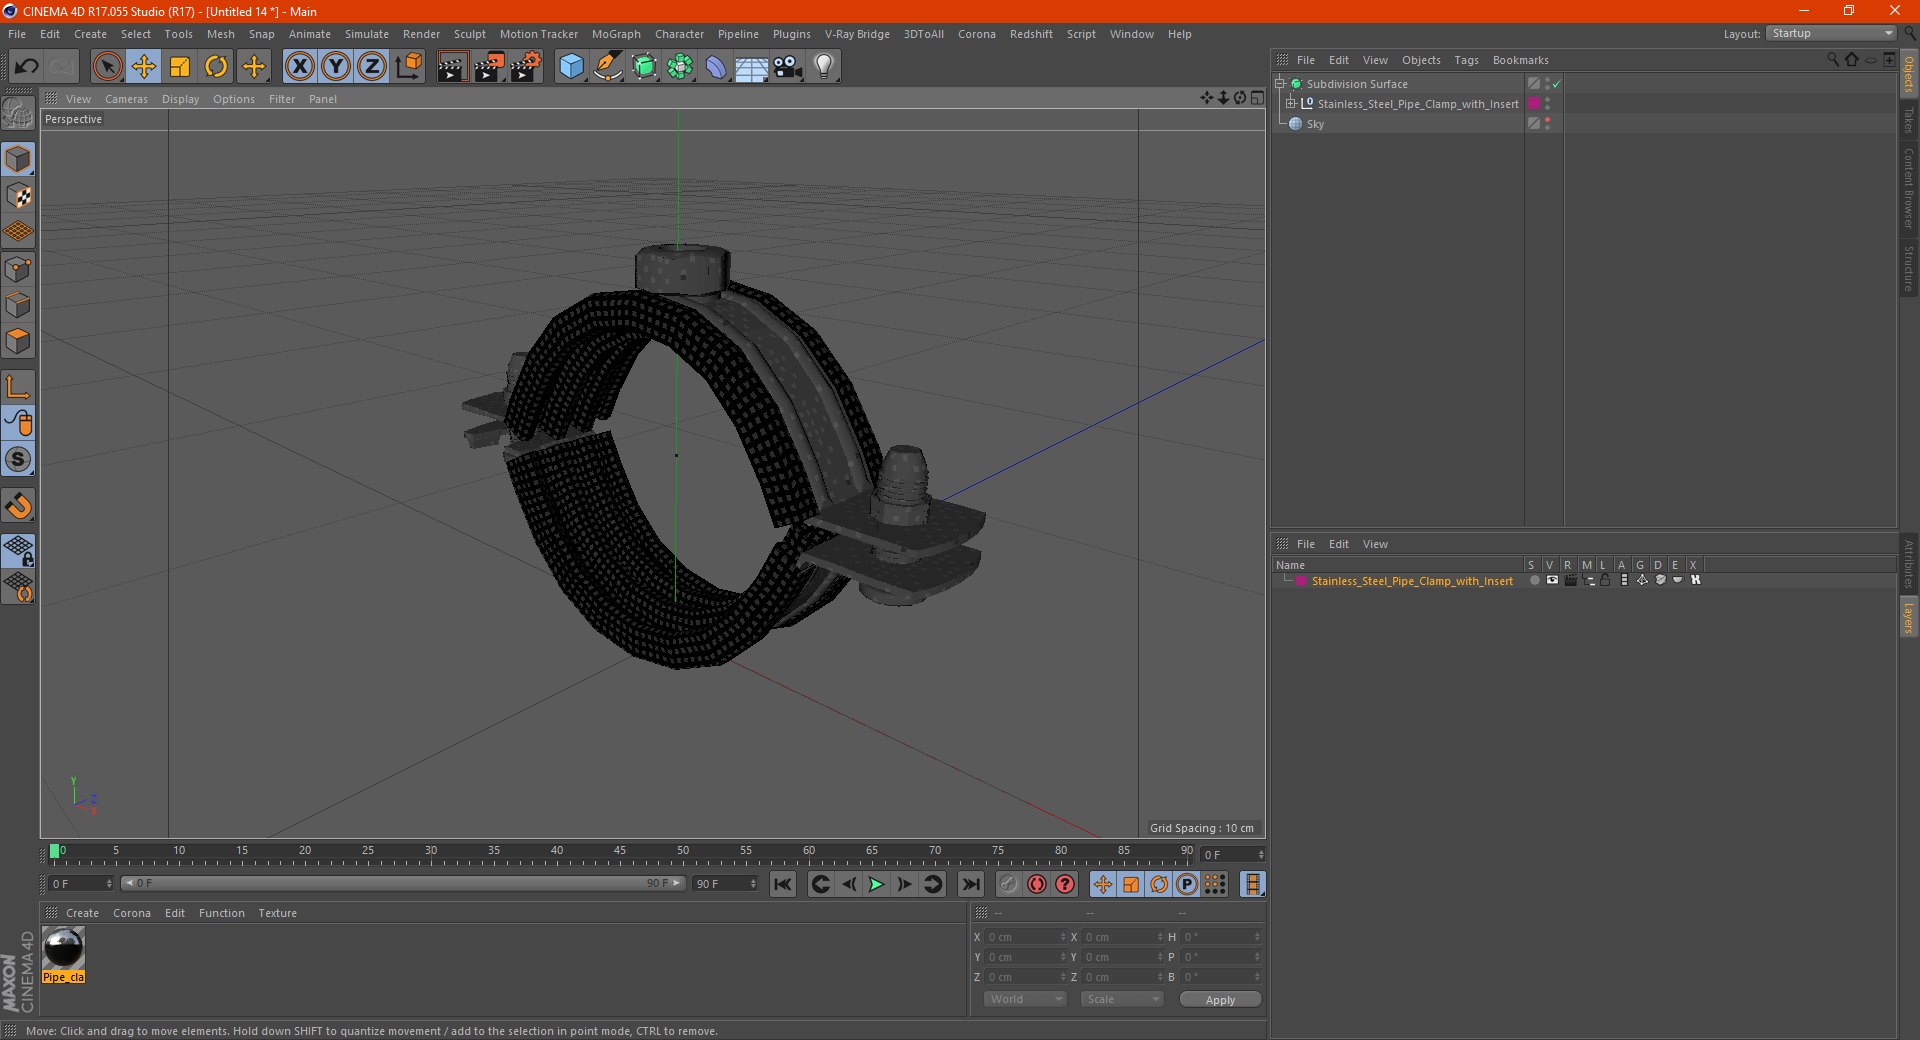This screenshot has height=1040, width=1920.
Task: Click the Light bulb icon
Action: pos(823,67)
